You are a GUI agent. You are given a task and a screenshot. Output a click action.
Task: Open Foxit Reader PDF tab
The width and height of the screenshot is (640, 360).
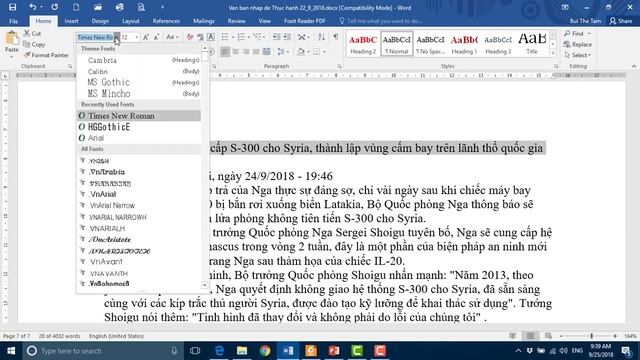click(x=304, y=21)
